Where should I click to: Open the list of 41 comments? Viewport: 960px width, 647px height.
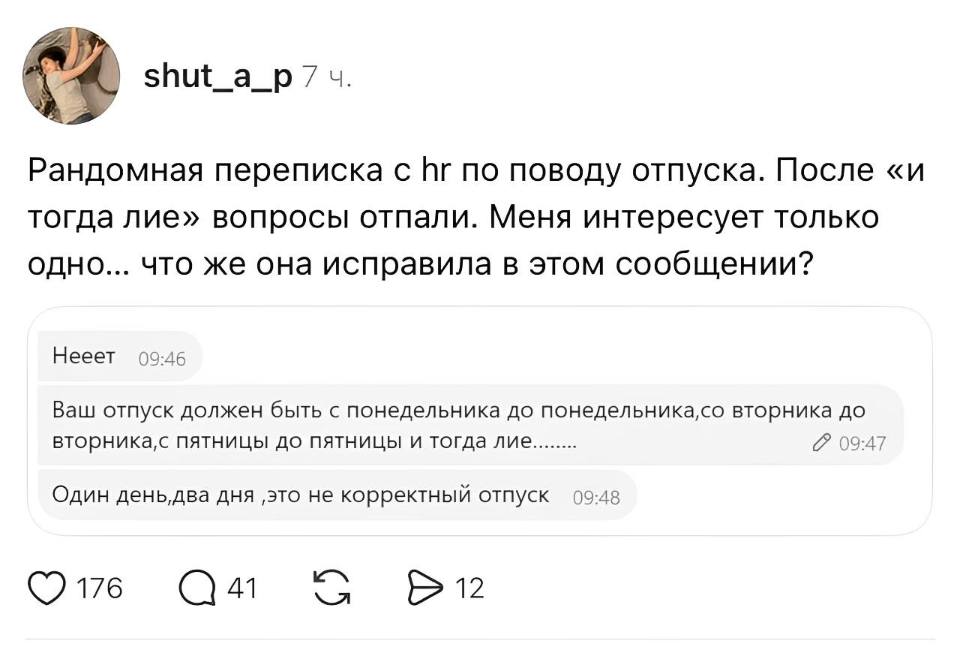[240, 587]
